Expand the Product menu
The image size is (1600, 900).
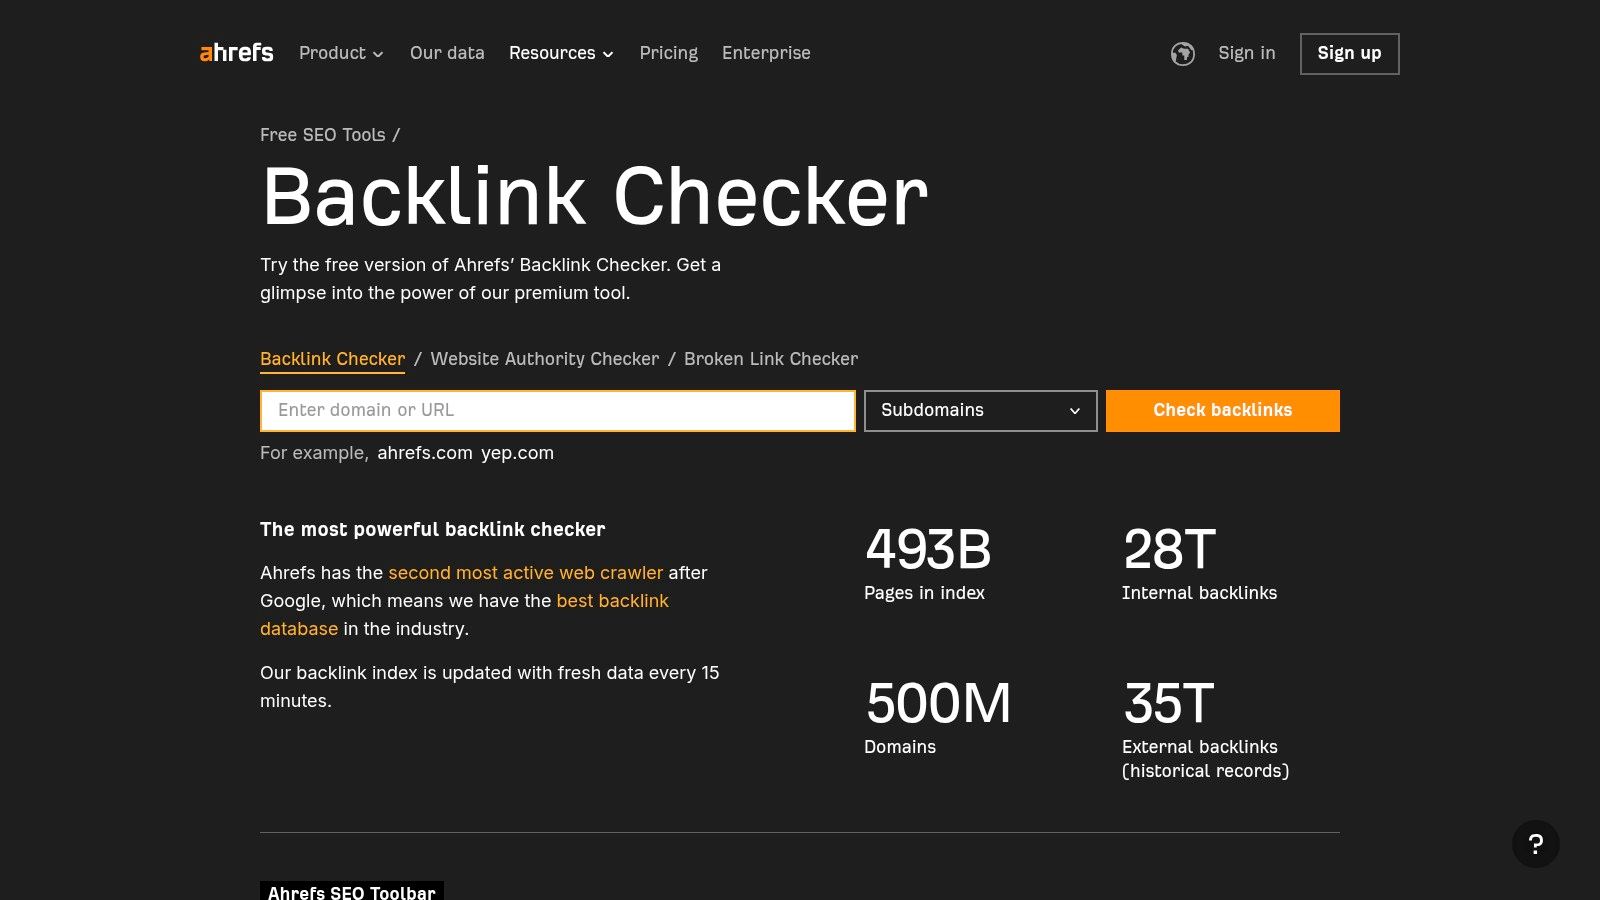tap(341, 53)
